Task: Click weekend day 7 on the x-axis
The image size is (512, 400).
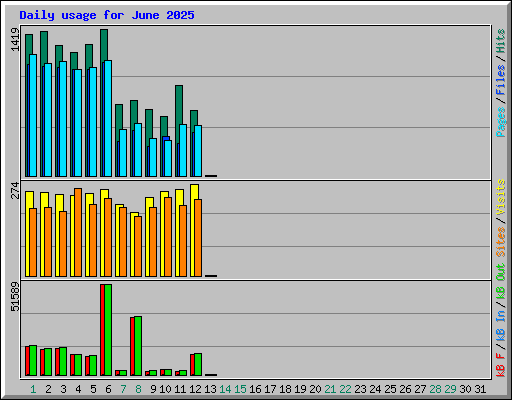Action: click(x=123, y=389)
